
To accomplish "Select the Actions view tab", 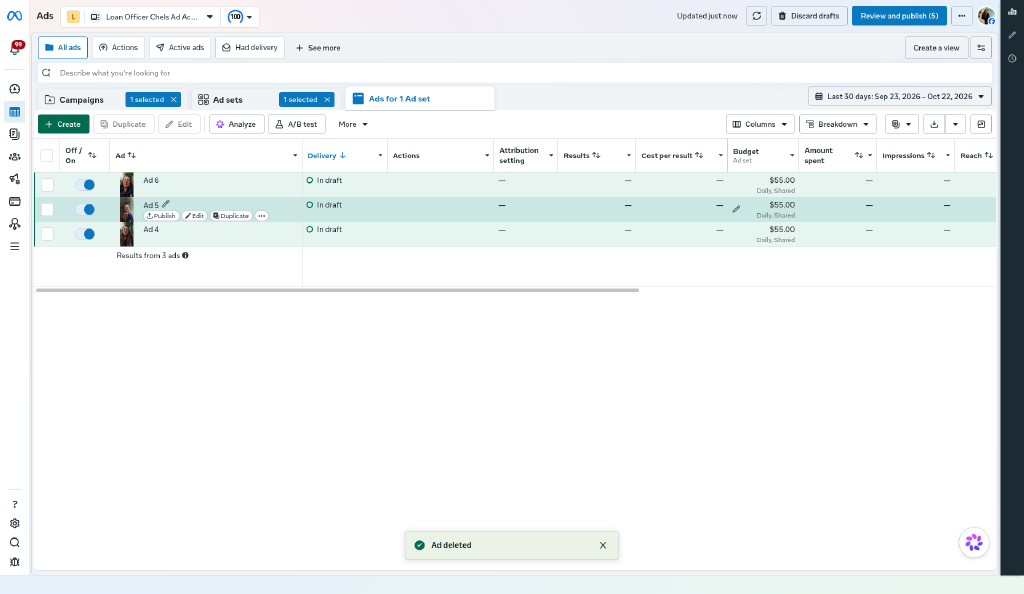I will (118, 48).
